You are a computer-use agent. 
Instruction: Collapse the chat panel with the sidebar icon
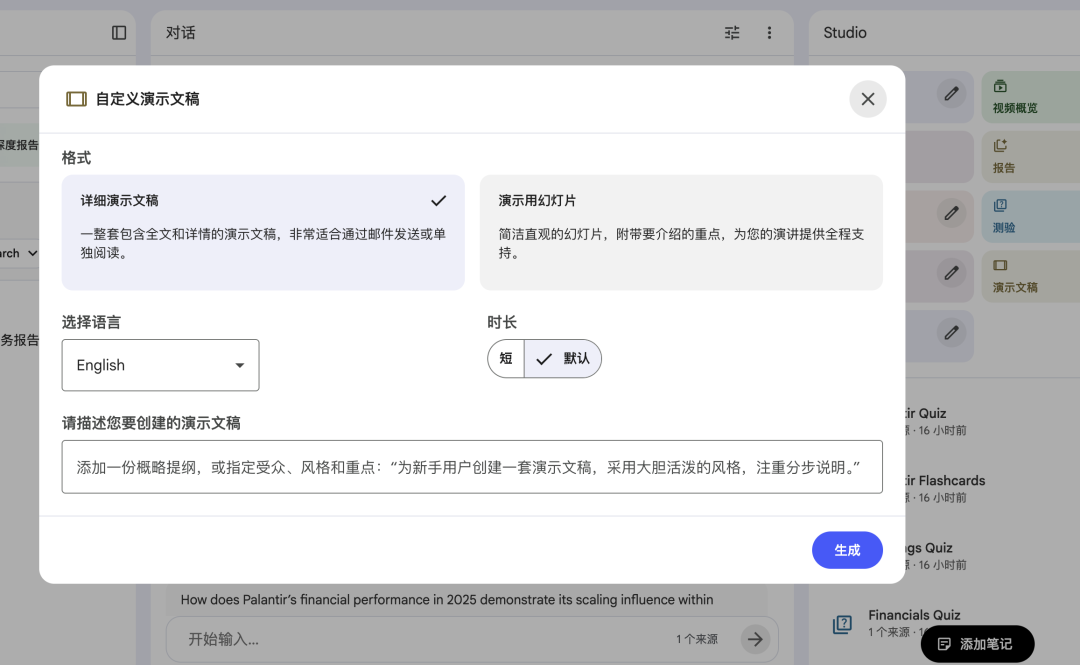pyautogui.click(x=118, y=32)
